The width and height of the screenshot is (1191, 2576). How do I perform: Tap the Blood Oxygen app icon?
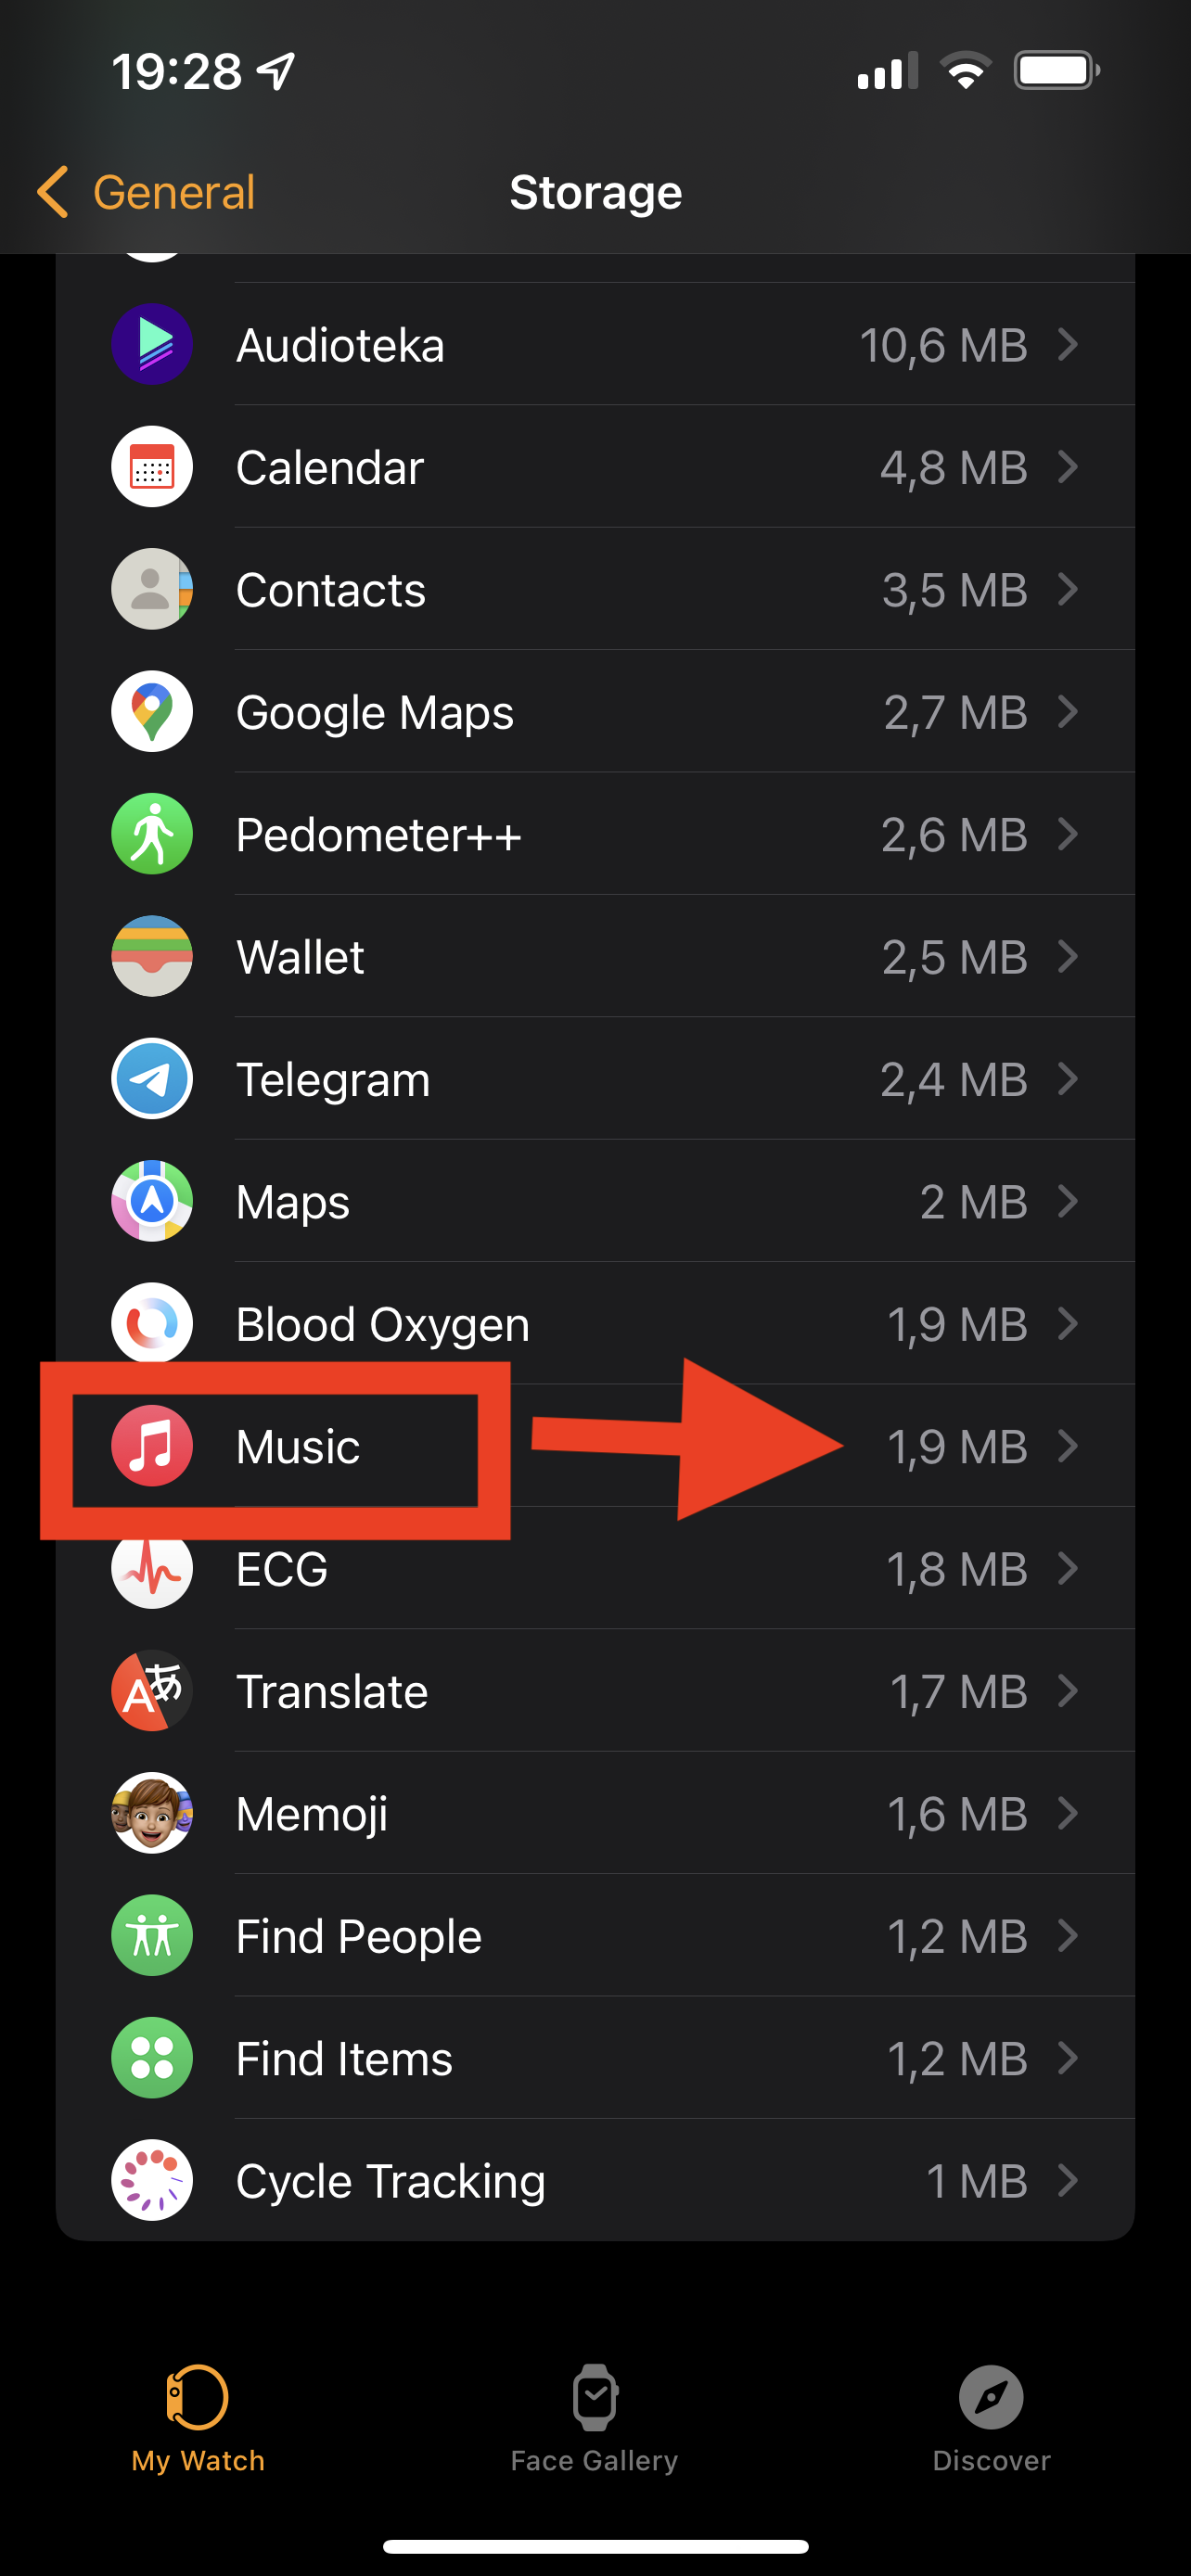(x=152, y=1323)
